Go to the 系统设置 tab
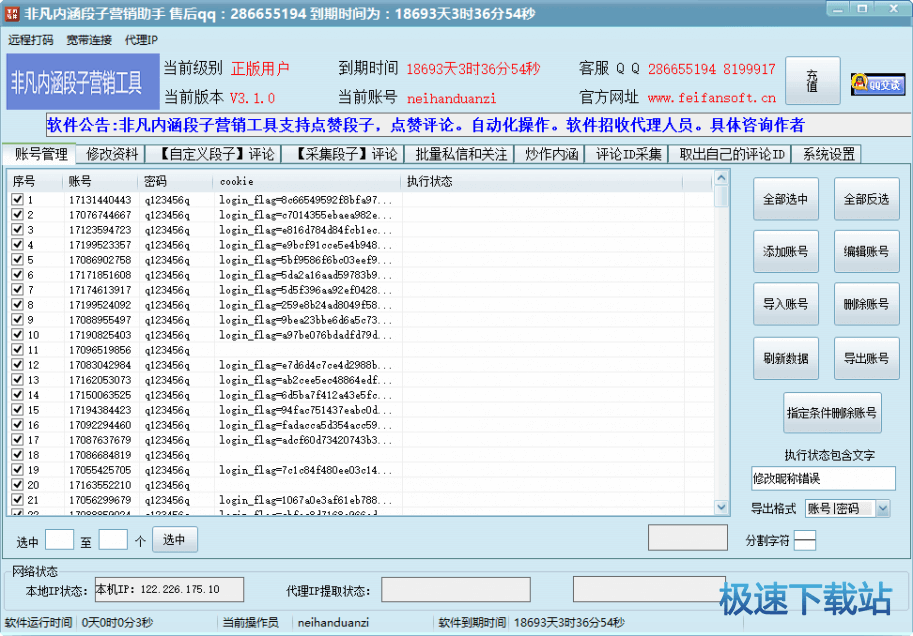This screenshot has height=636, width=913. [828, 154]
